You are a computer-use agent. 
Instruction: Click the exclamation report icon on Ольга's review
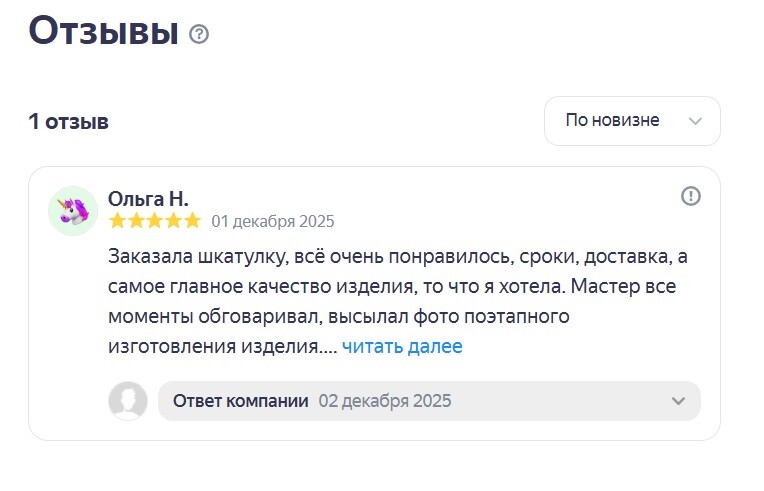pos(690,196)
